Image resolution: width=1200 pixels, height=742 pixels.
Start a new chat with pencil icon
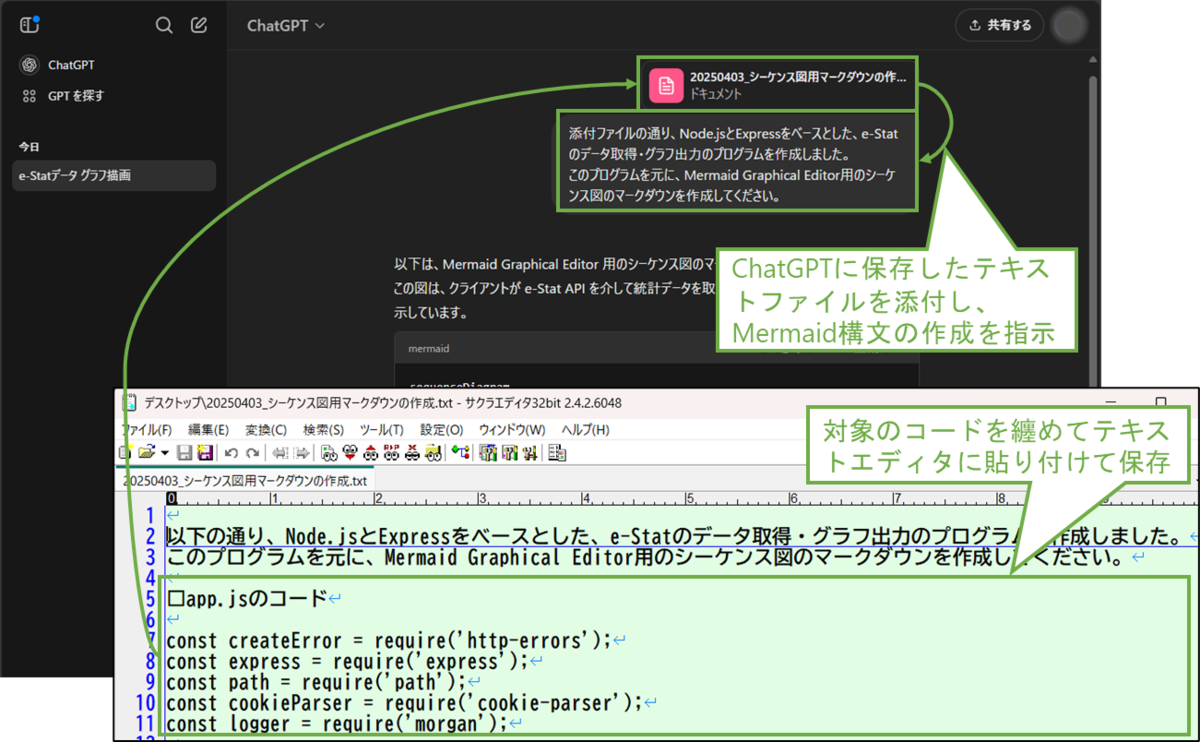(199, 26)
